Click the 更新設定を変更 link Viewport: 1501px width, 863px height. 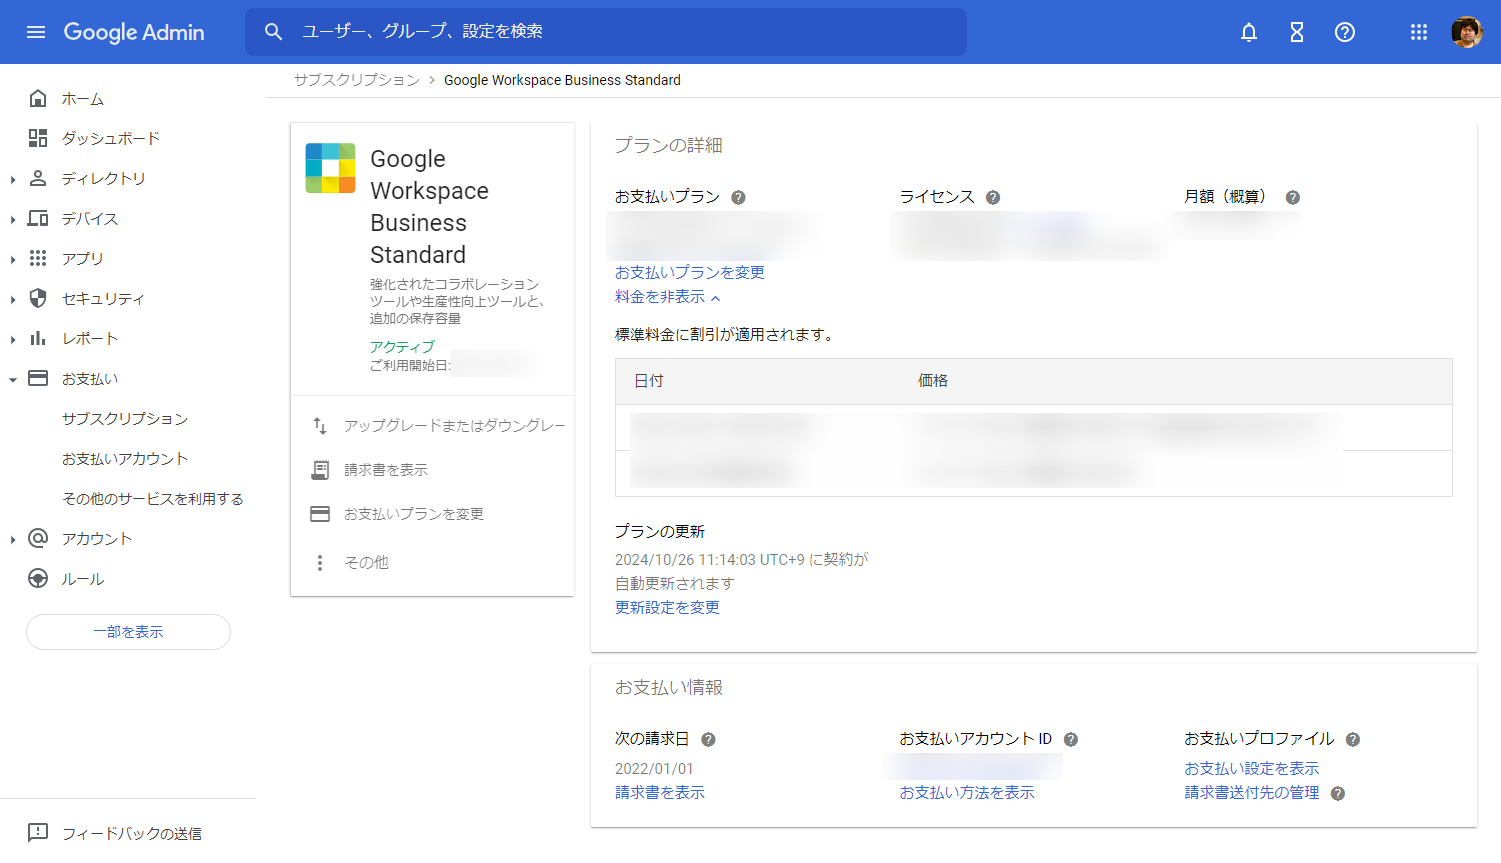coord(667,608)
